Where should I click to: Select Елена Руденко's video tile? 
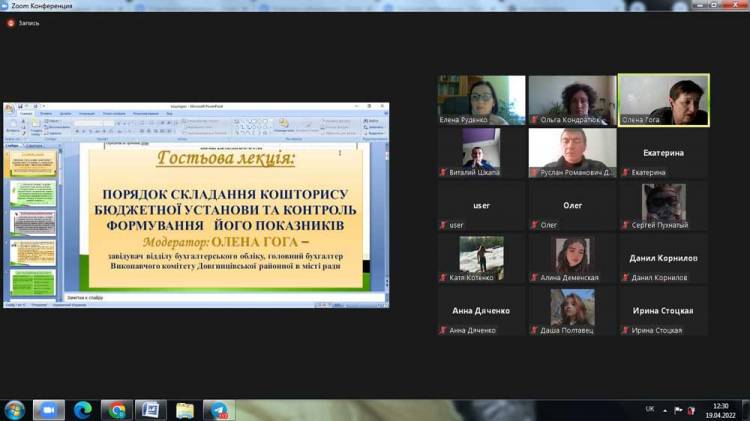click(481, 100)
